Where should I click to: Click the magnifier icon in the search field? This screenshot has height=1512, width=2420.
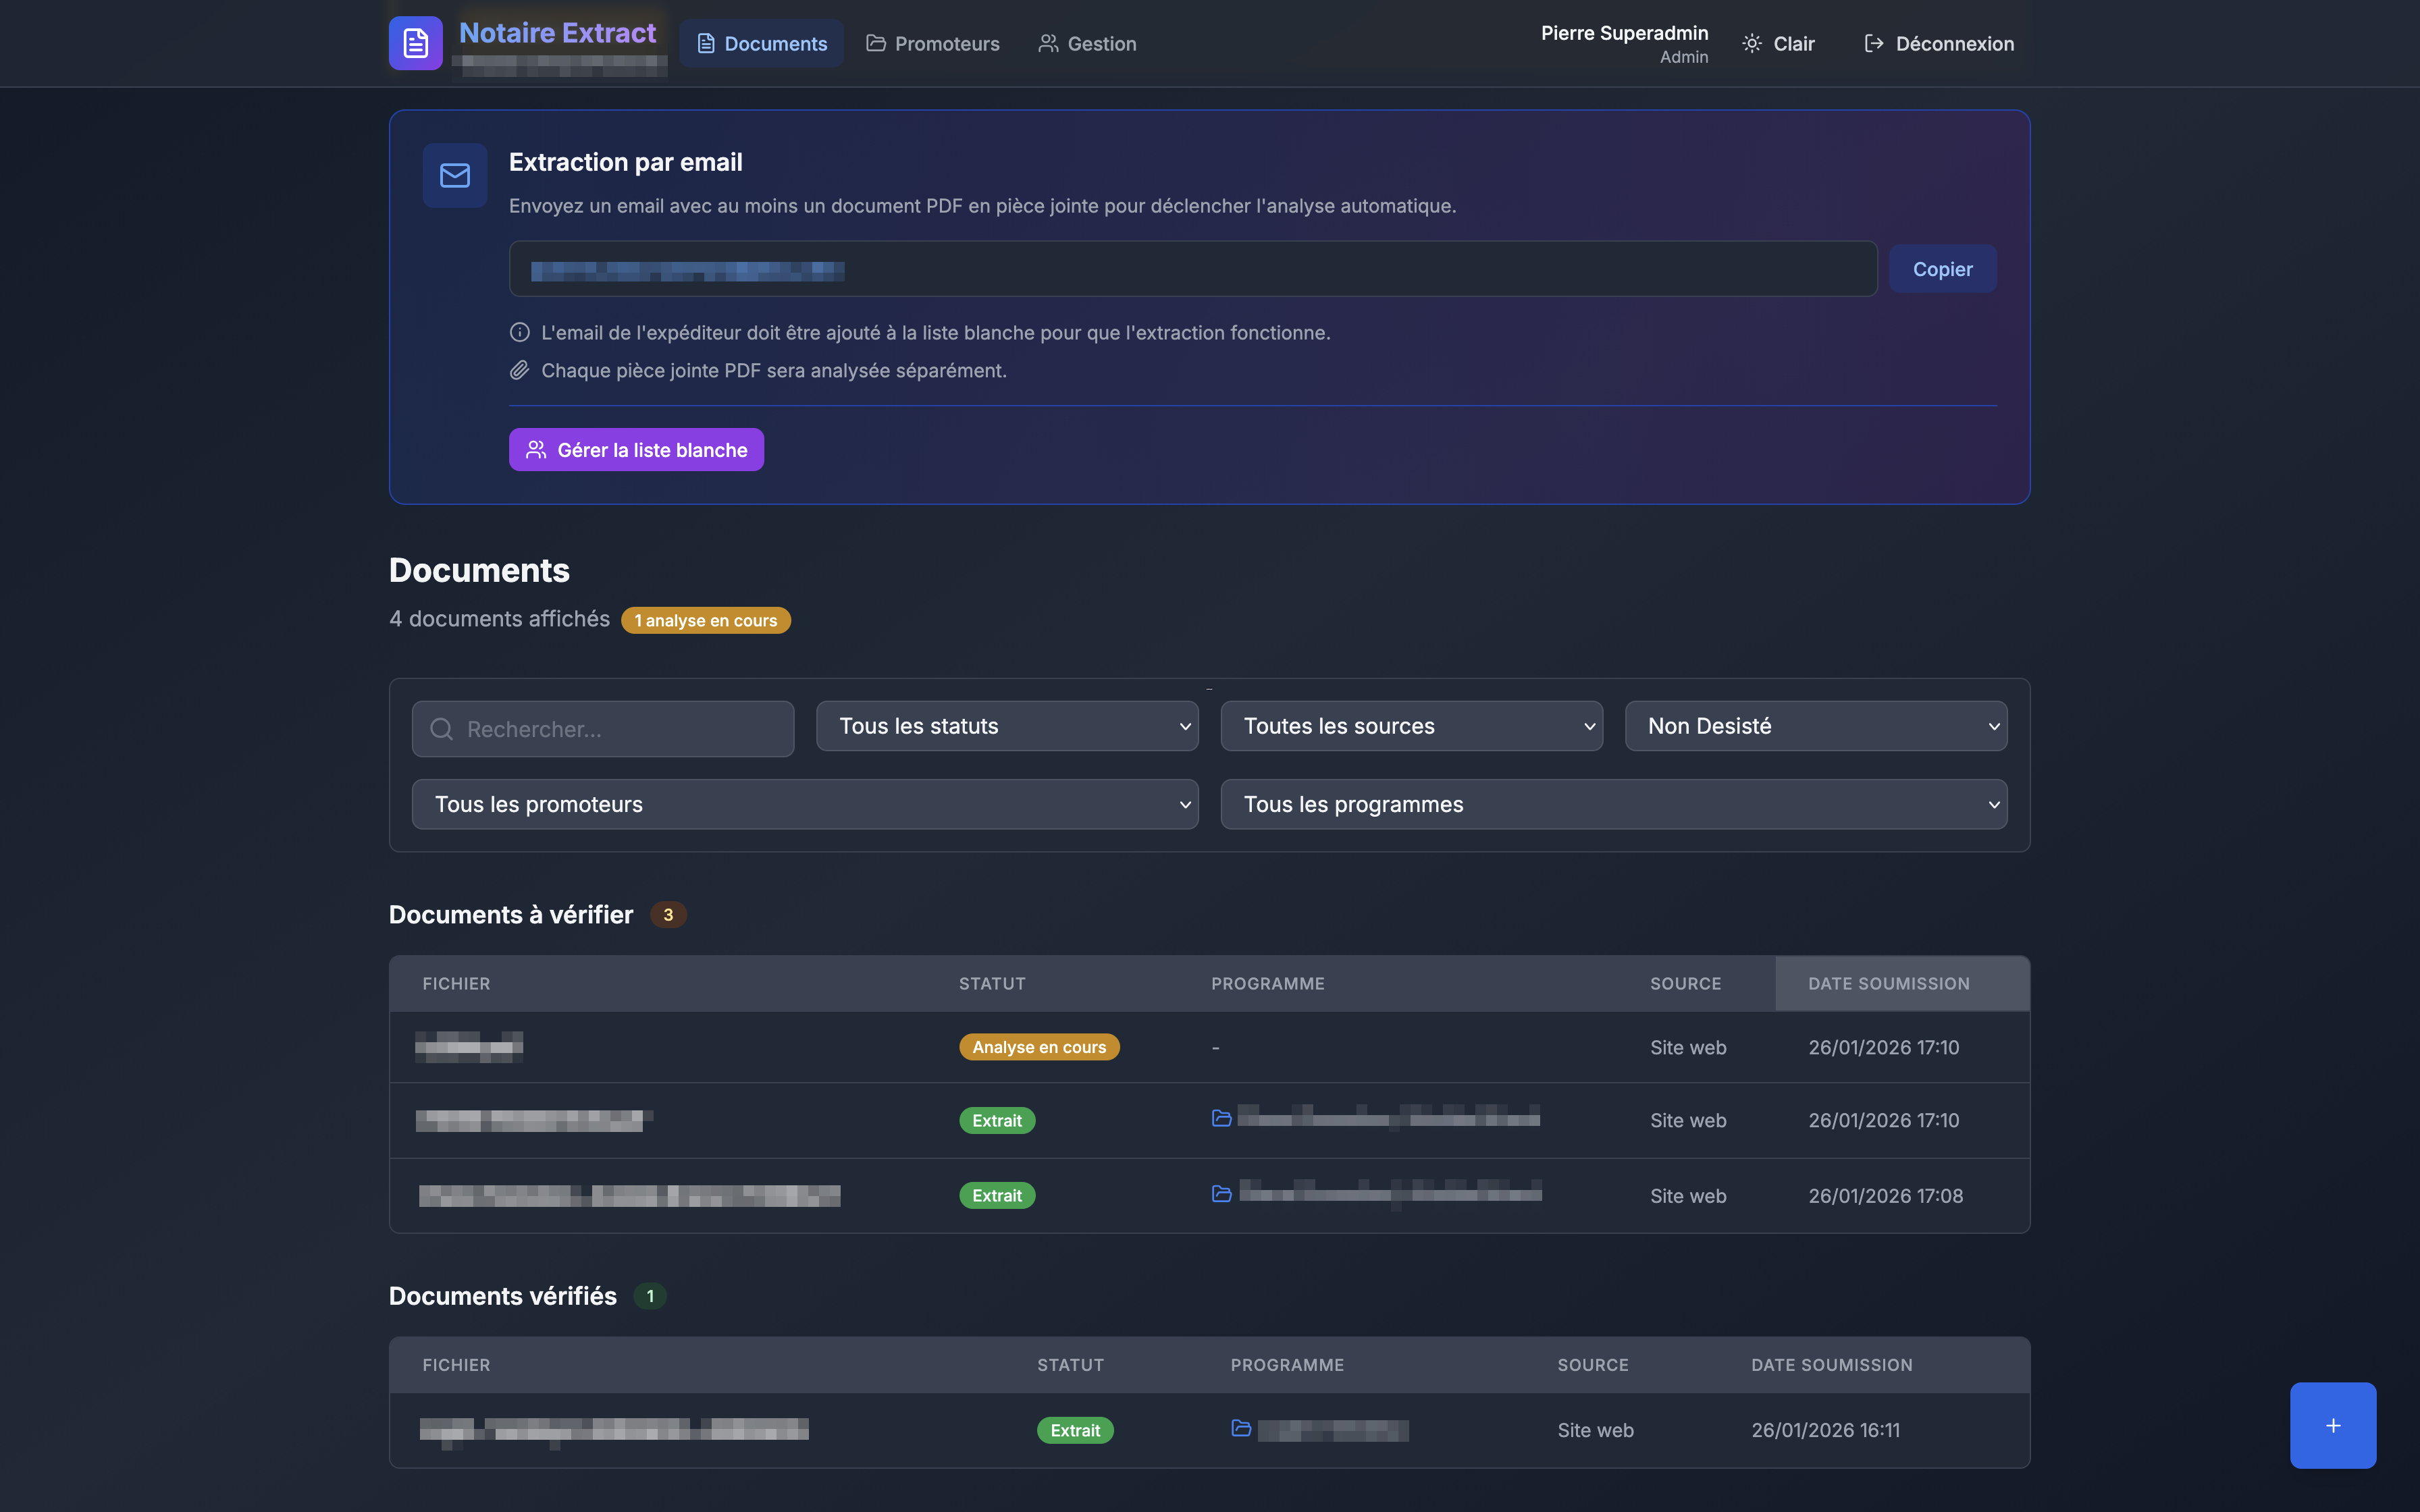pyautogui.click(x=441, y=729)
